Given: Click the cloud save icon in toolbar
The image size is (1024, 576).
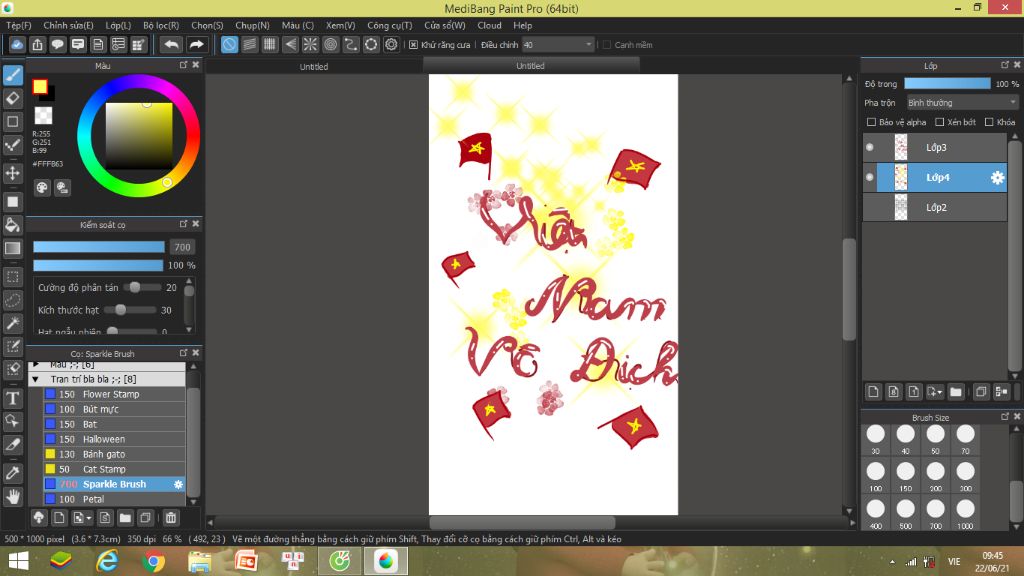Looking at the screenshot, I should coord(17,44).
